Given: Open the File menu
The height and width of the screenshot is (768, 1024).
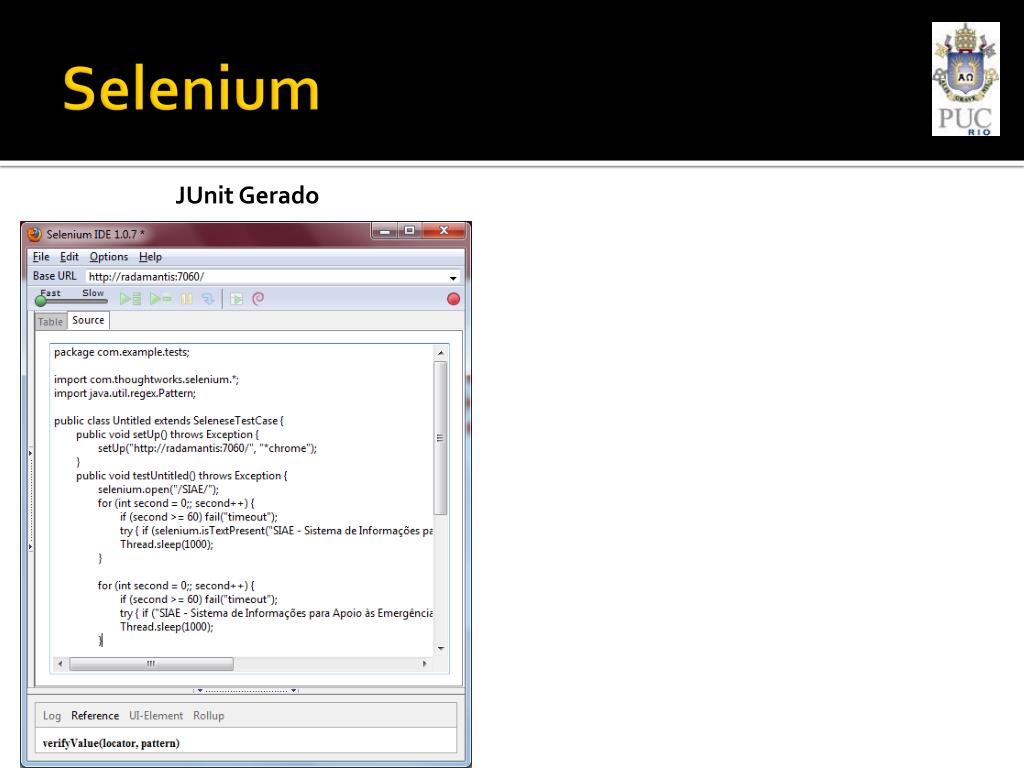Looking at the screenshot, I should point(41,257).
